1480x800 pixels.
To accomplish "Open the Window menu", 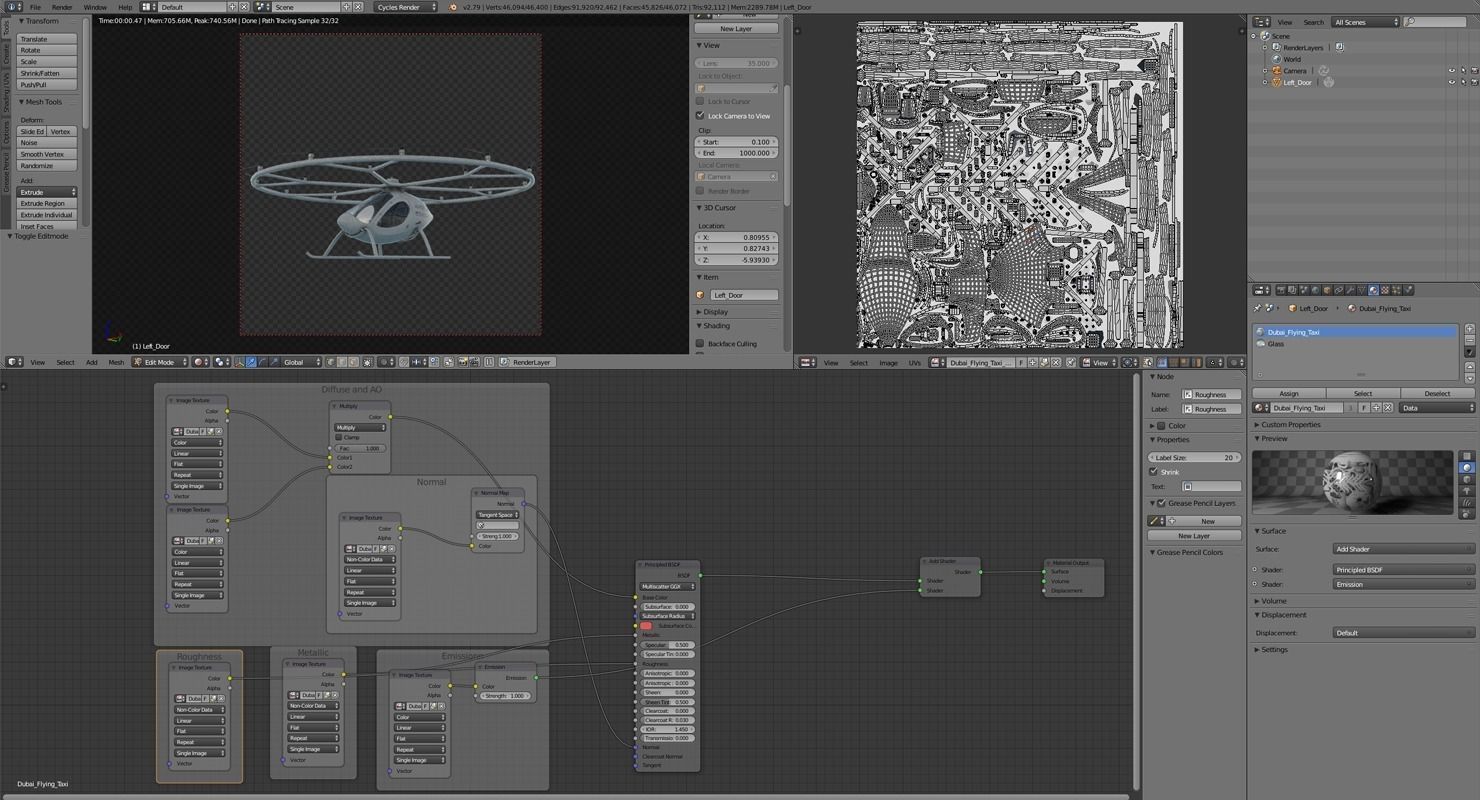I will coord(95,7).
